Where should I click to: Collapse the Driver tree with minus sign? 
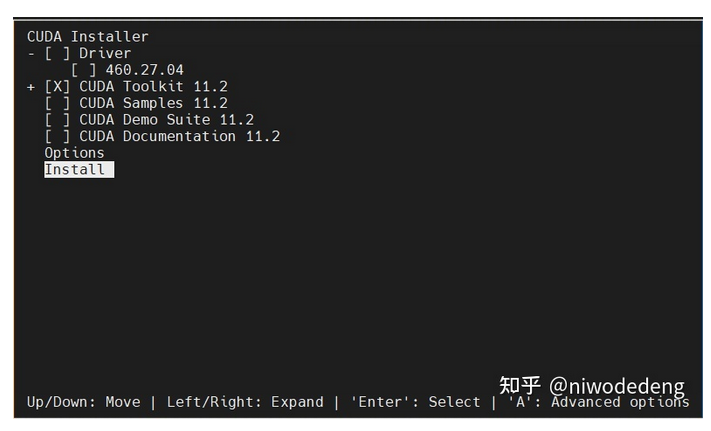point(31,53)
